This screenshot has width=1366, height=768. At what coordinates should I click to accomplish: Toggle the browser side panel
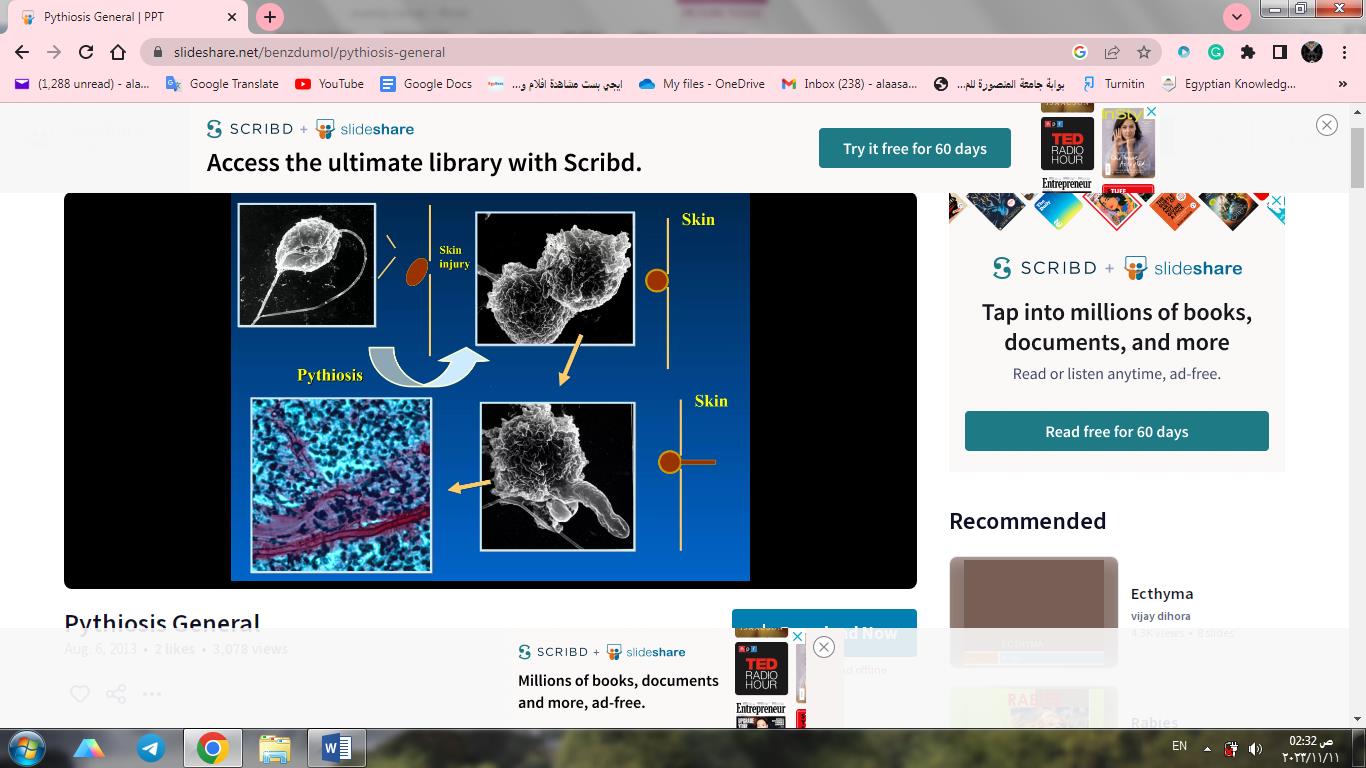[1280, 52]
